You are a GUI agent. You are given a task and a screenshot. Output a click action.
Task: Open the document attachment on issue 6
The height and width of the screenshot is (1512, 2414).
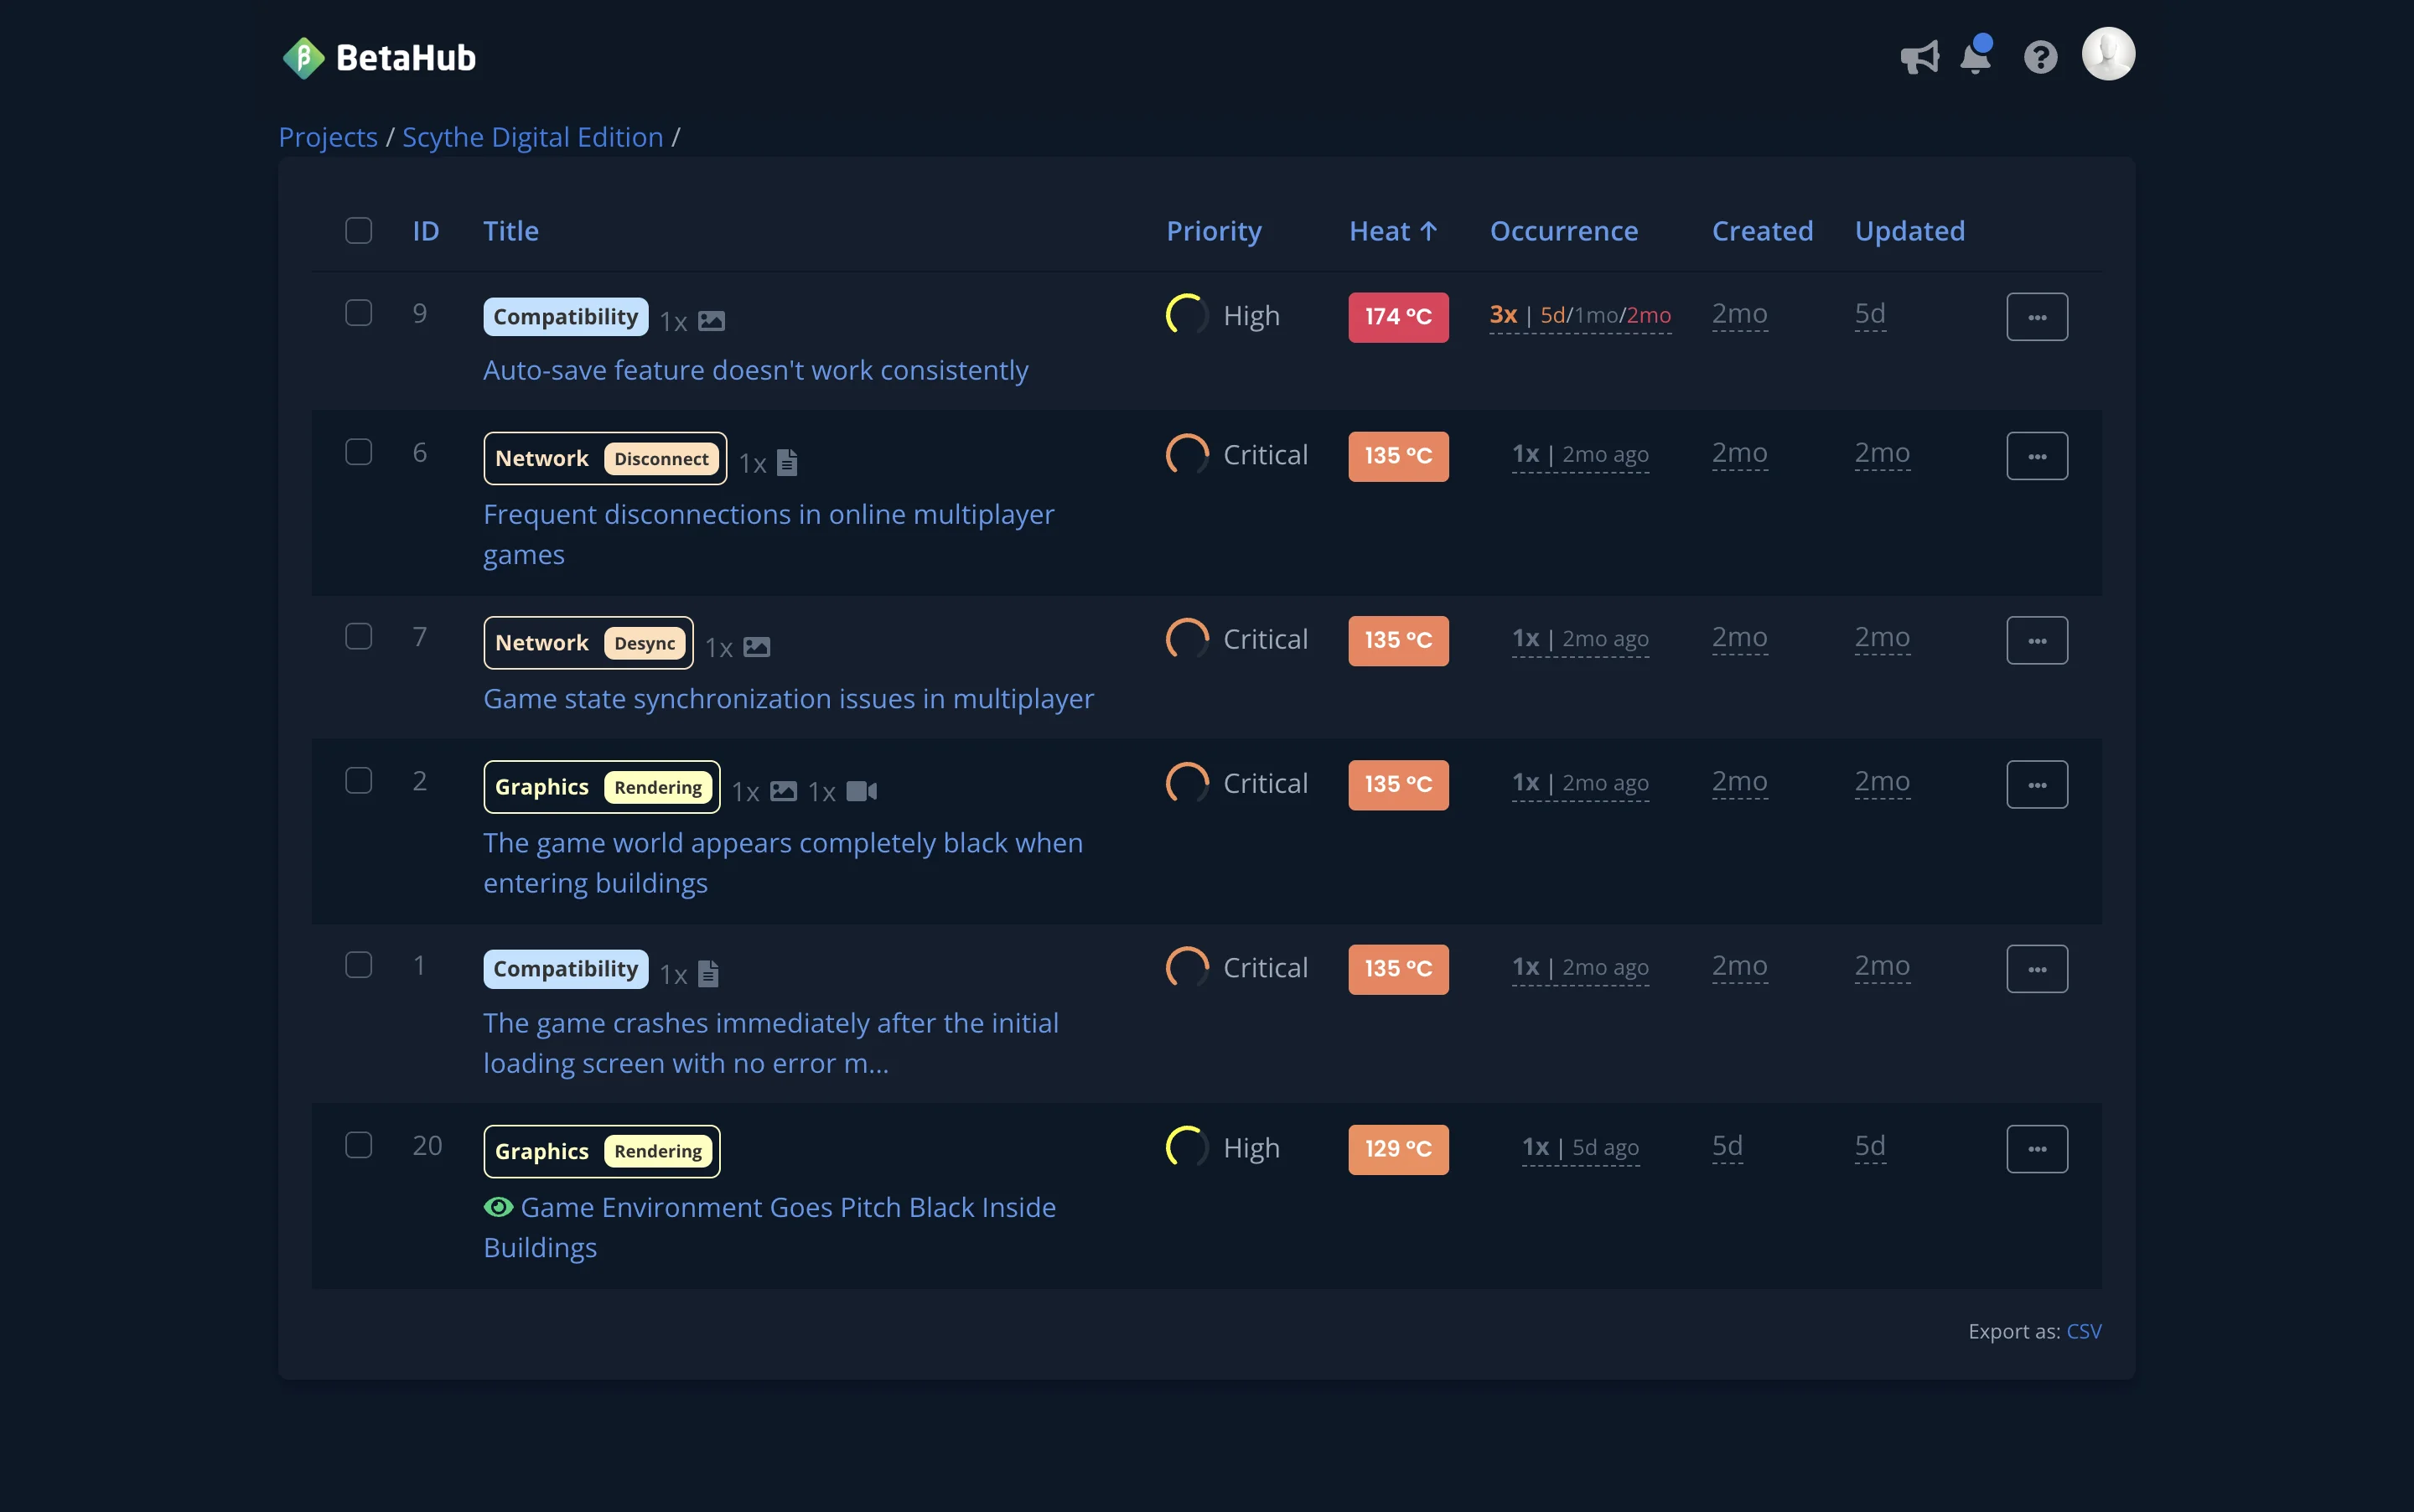tap(788, 461)
